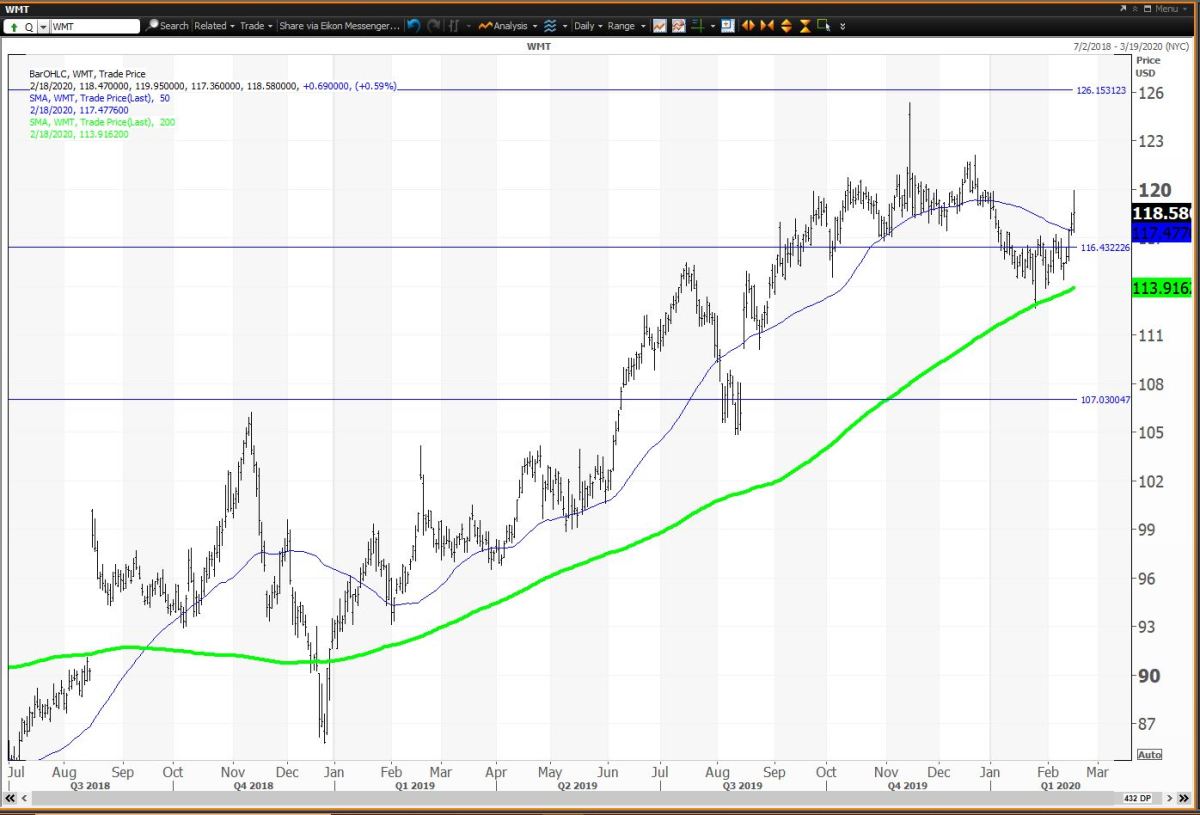Click the Redo arrow icon
1200x815 pixels.
pos(435,25)
